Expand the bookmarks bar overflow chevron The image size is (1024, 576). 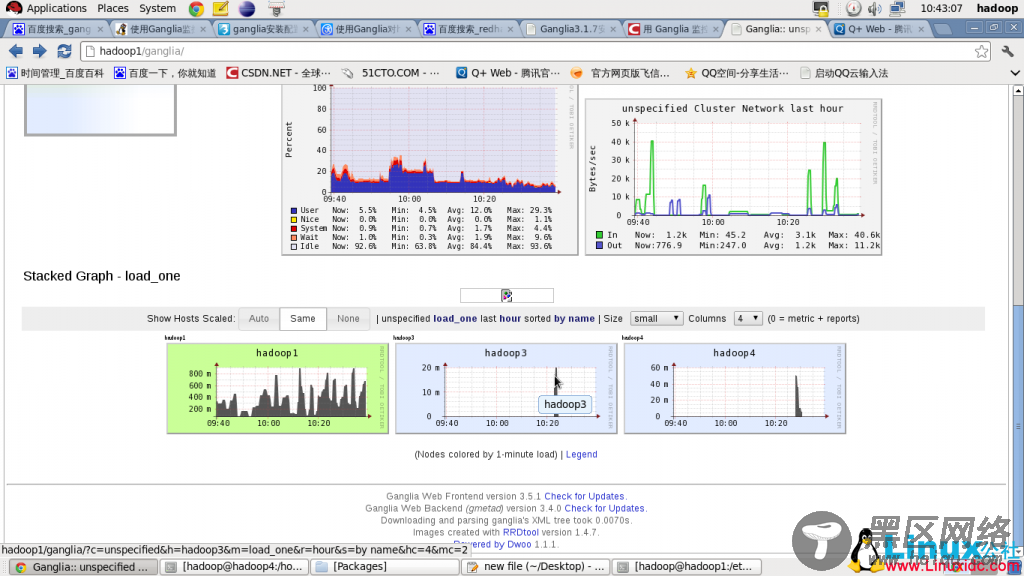(1015, 73)
